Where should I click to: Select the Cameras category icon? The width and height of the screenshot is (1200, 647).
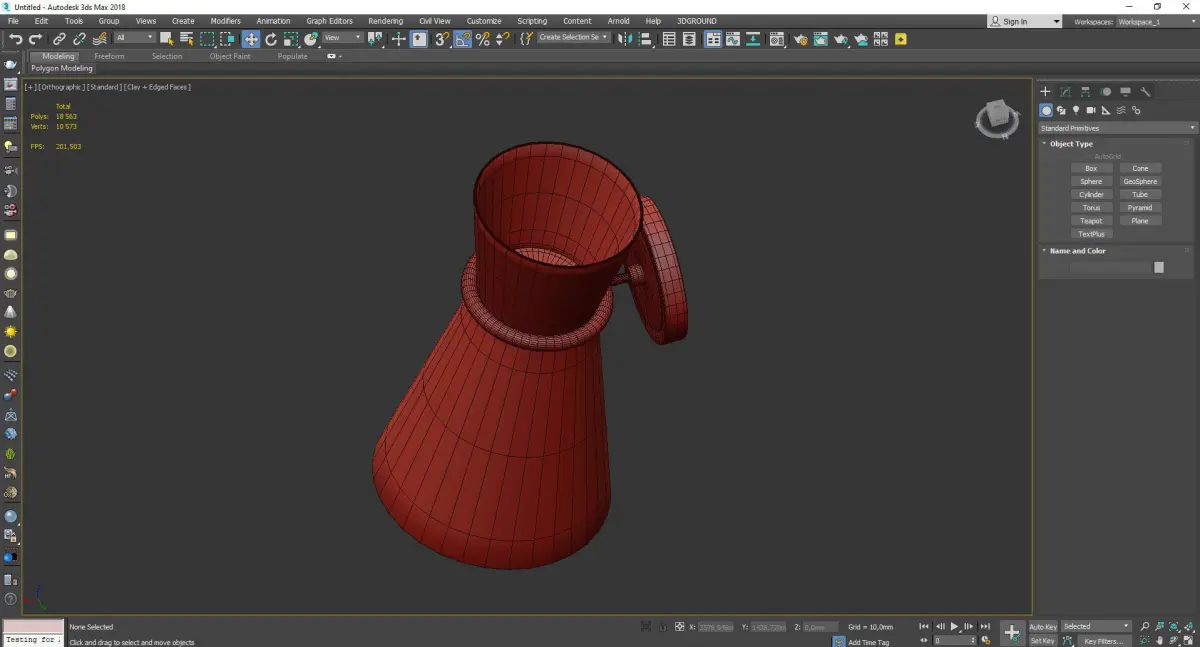pos(1091,110)
